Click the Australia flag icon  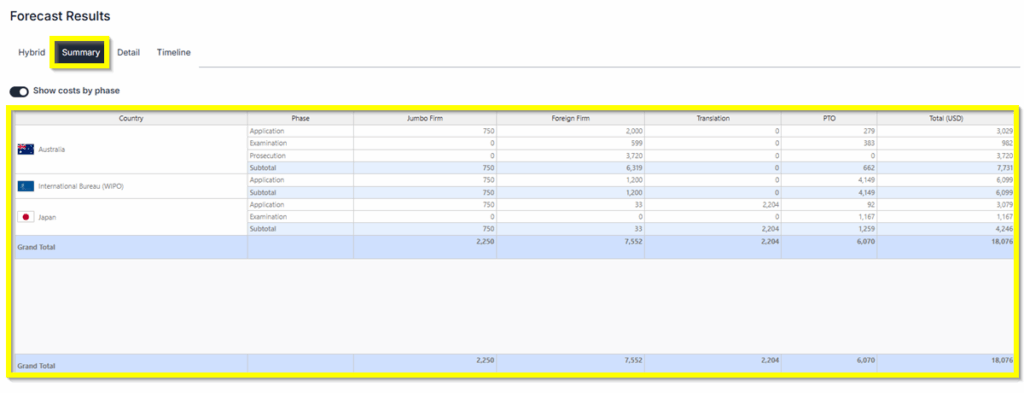pos(26,149)
